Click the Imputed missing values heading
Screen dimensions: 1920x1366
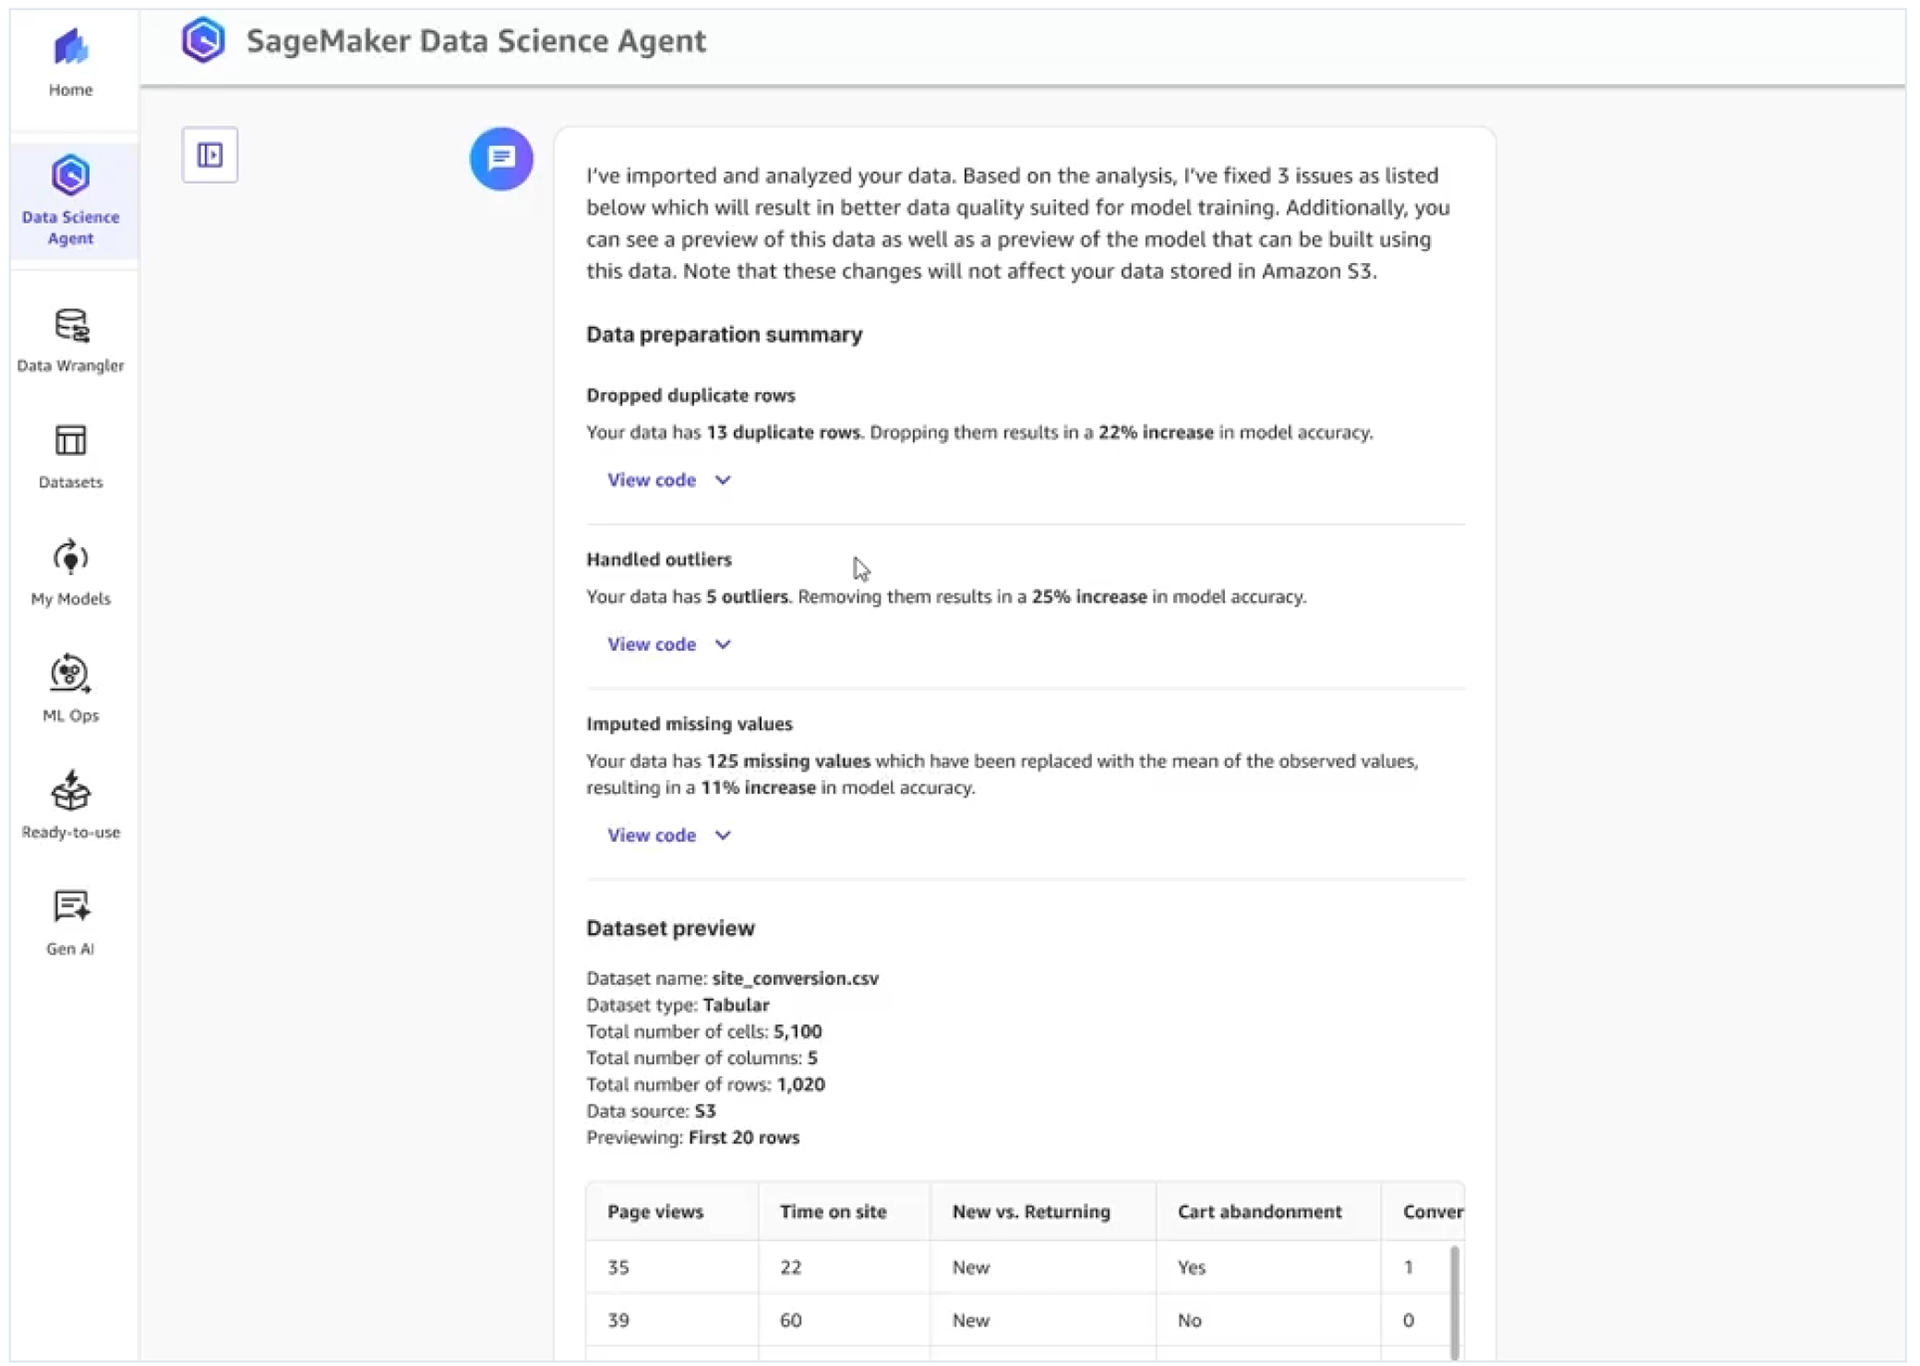pyautogui.click(x=689, y=724)
